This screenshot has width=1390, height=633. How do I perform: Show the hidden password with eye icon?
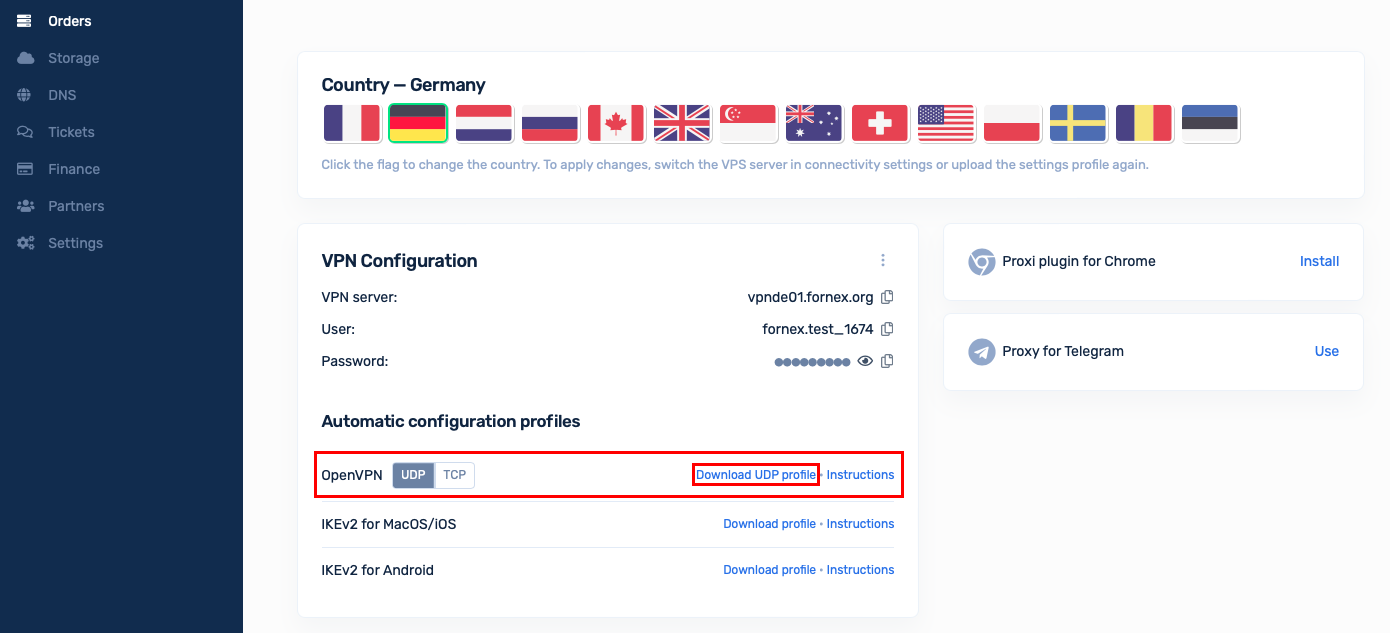coord(865,361)
